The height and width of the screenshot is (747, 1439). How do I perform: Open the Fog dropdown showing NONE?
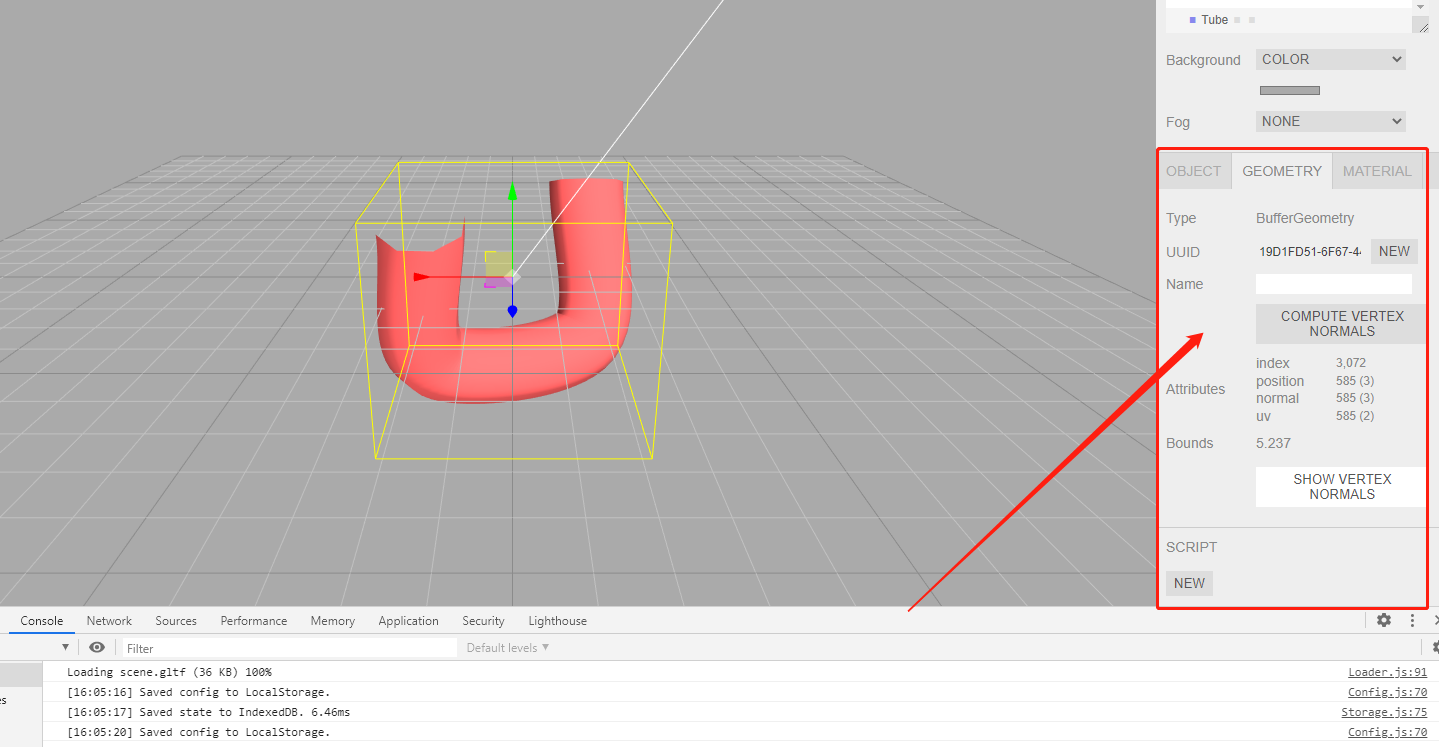(1330, 122)
